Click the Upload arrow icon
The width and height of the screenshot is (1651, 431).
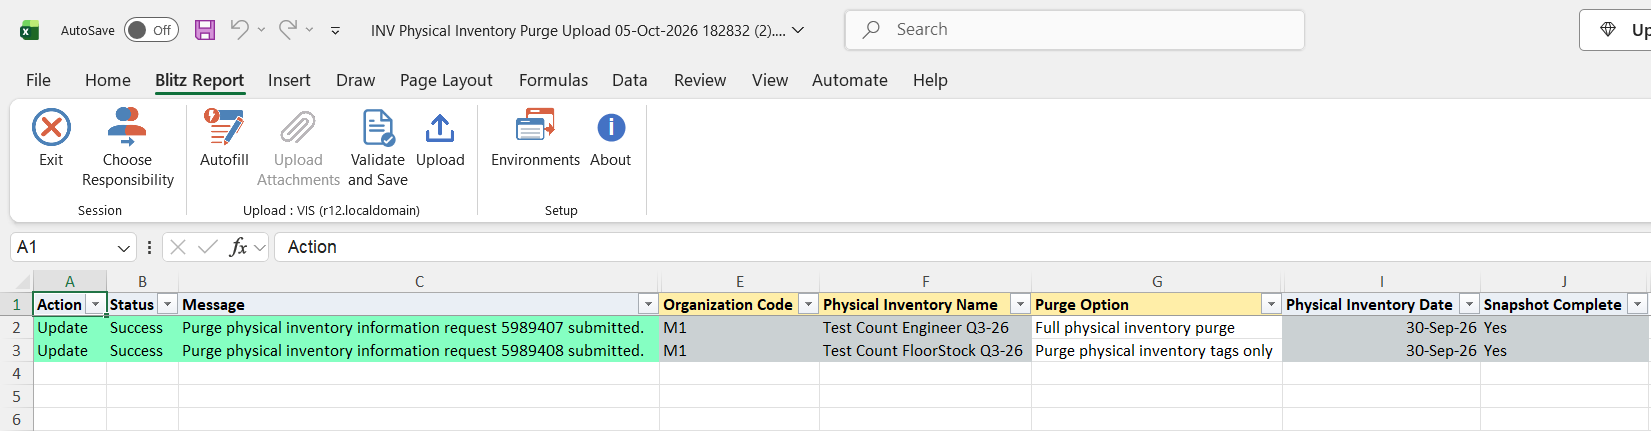(440, 128)
